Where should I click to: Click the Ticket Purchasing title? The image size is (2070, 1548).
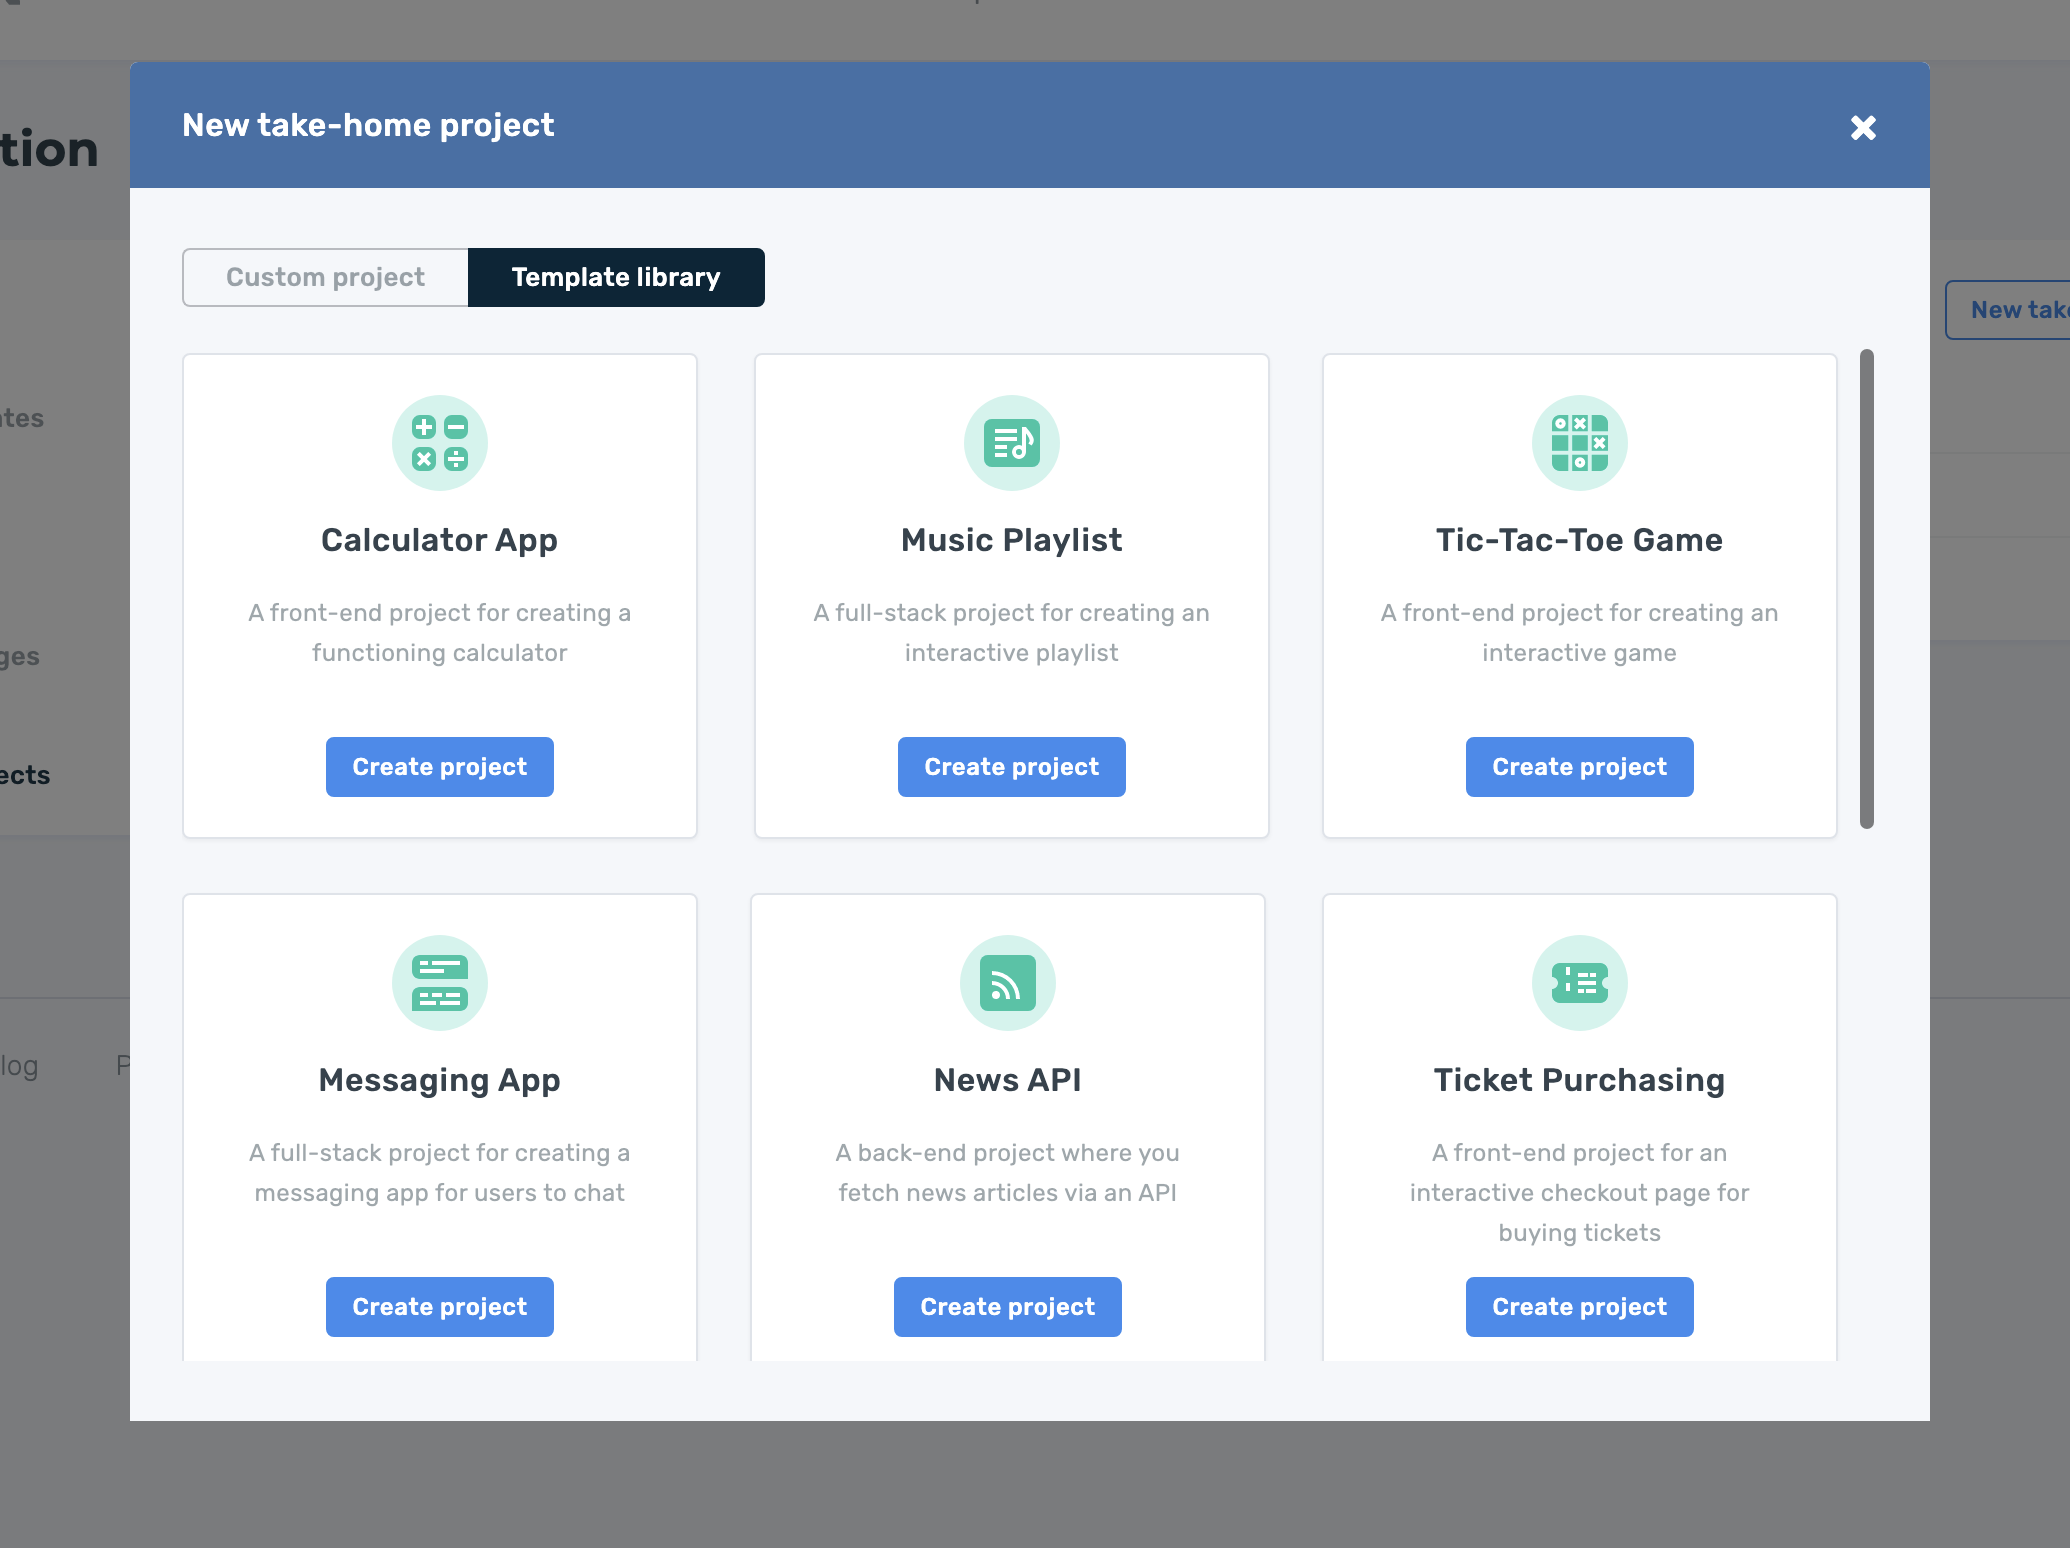tap(1580, 1080)
